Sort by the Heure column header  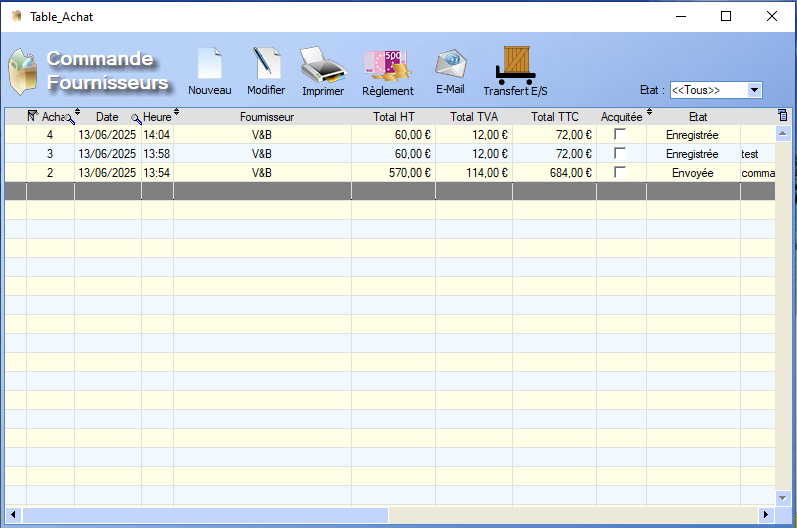(157, 117)
